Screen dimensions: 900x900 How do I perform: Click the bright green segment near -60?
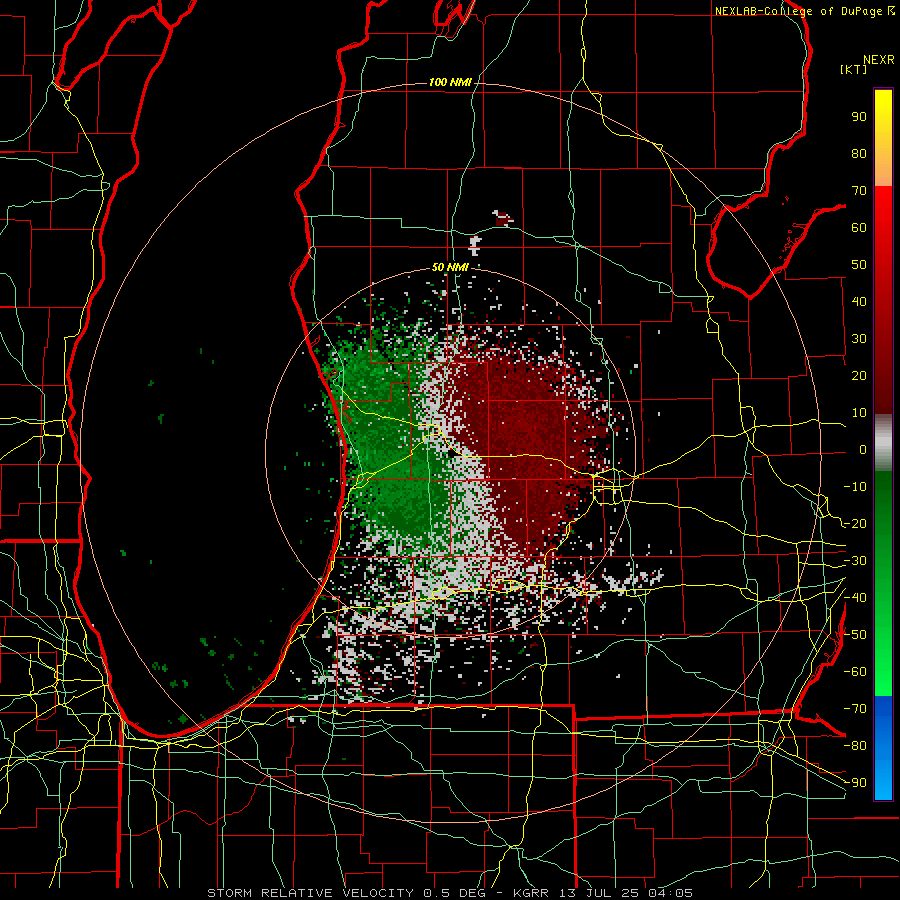883,672
